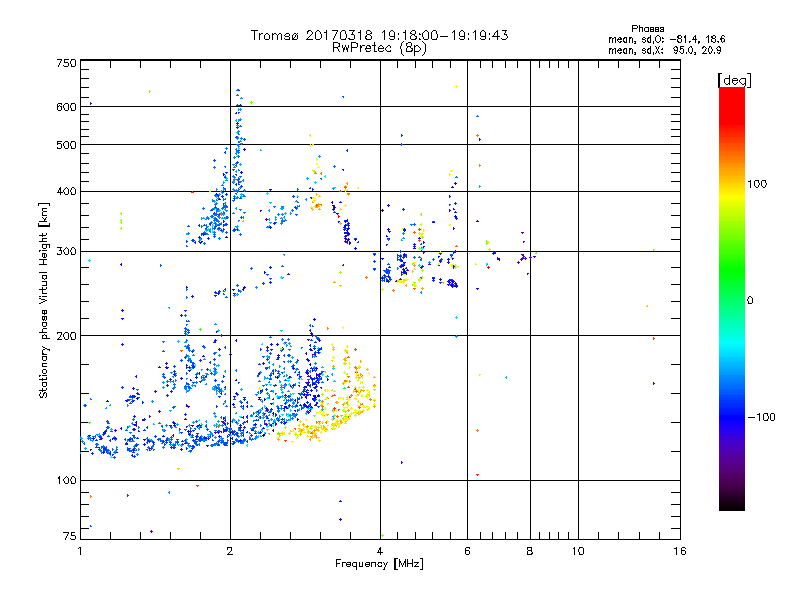Click the colorbar tick label '100'
This screenshot has height=600, width=800.
[757, 184]
